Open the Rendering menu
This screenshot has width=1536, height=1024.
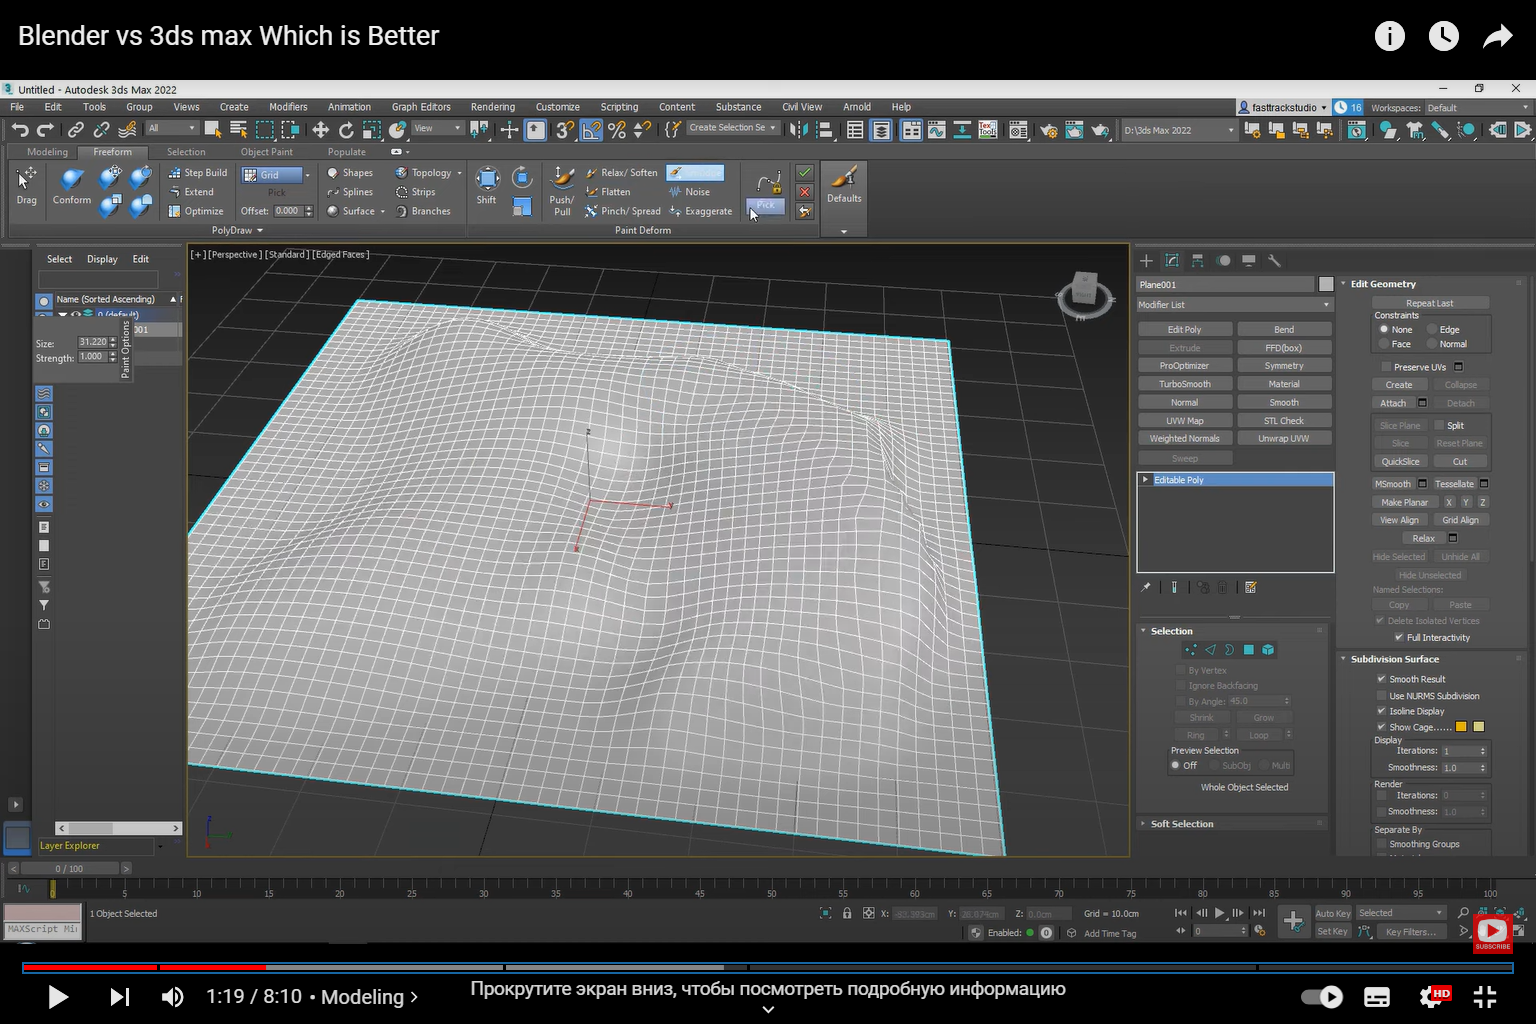click(x=493, y=107)
